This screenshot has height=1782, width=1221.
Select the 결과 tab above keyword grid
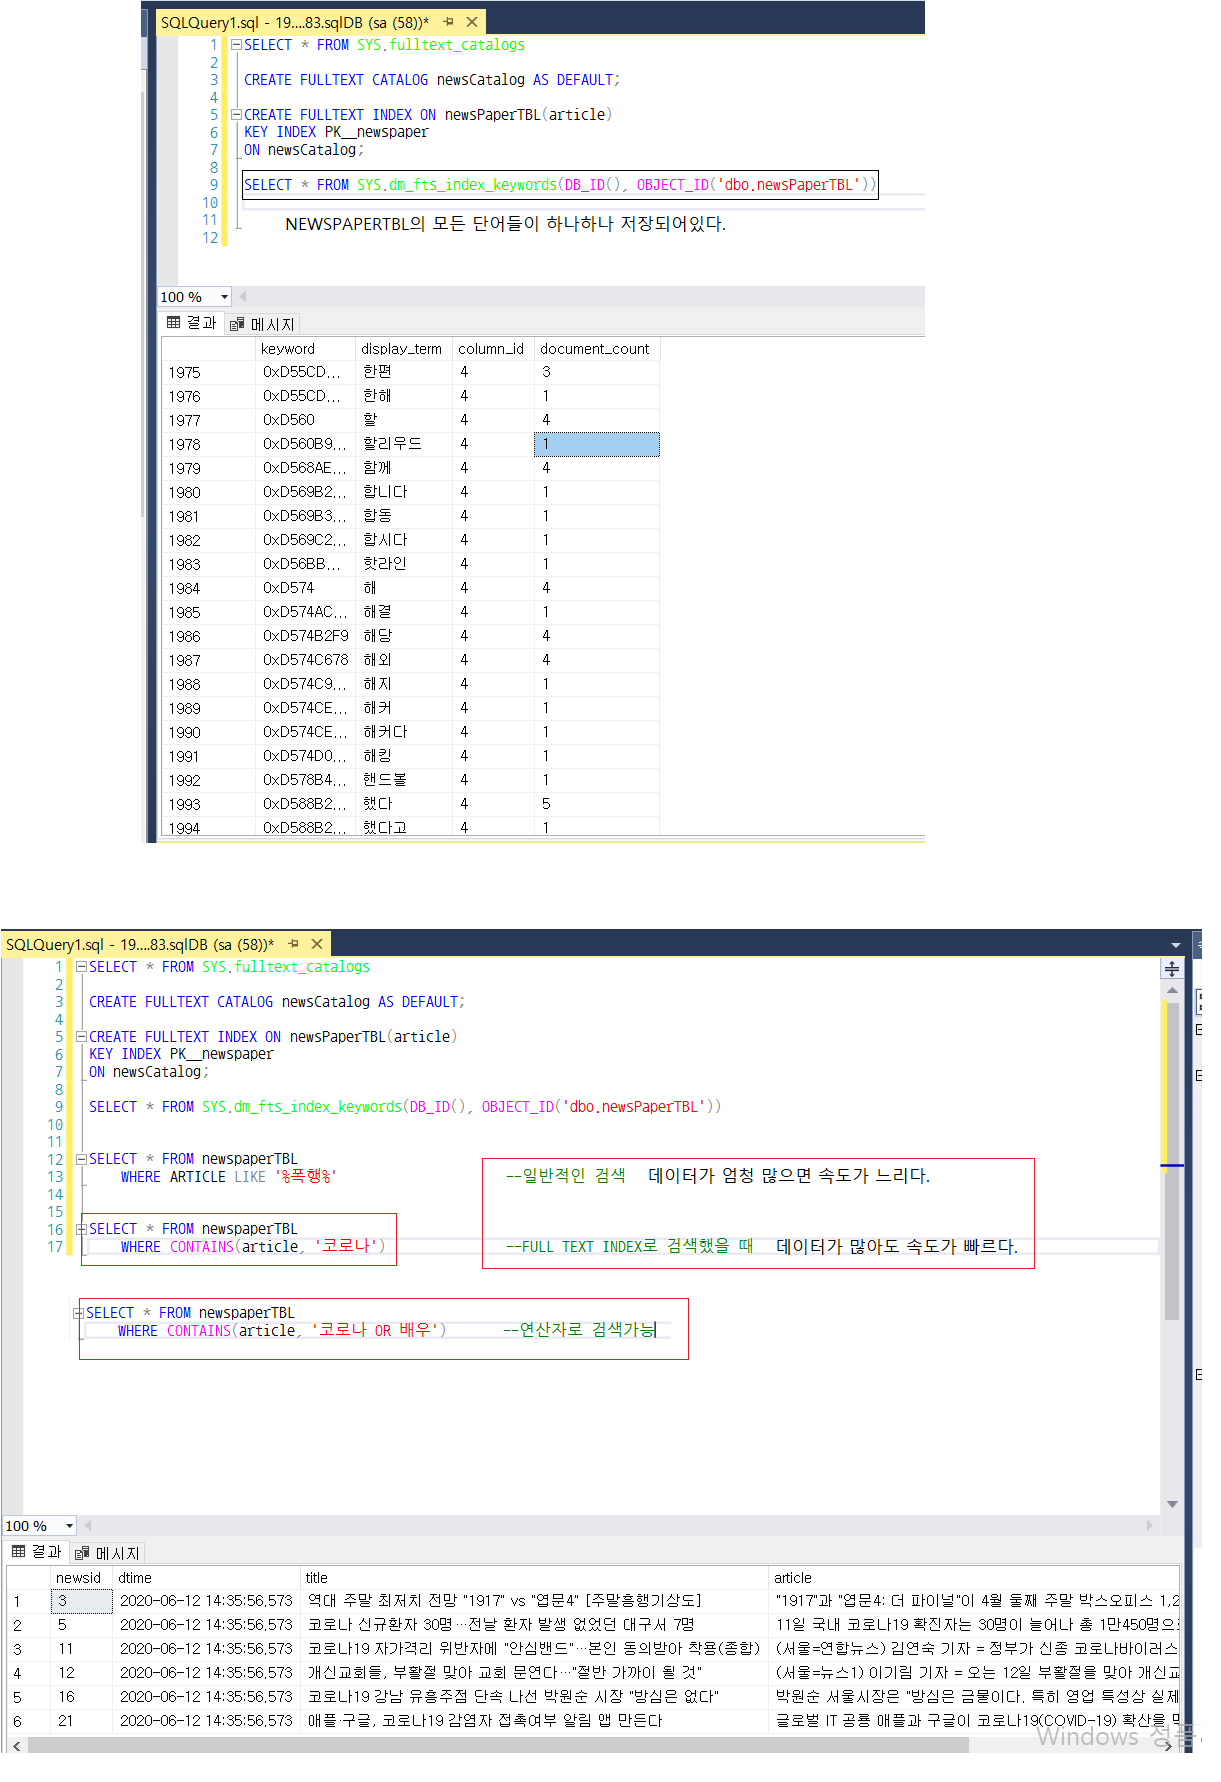(x=192, y=323)
